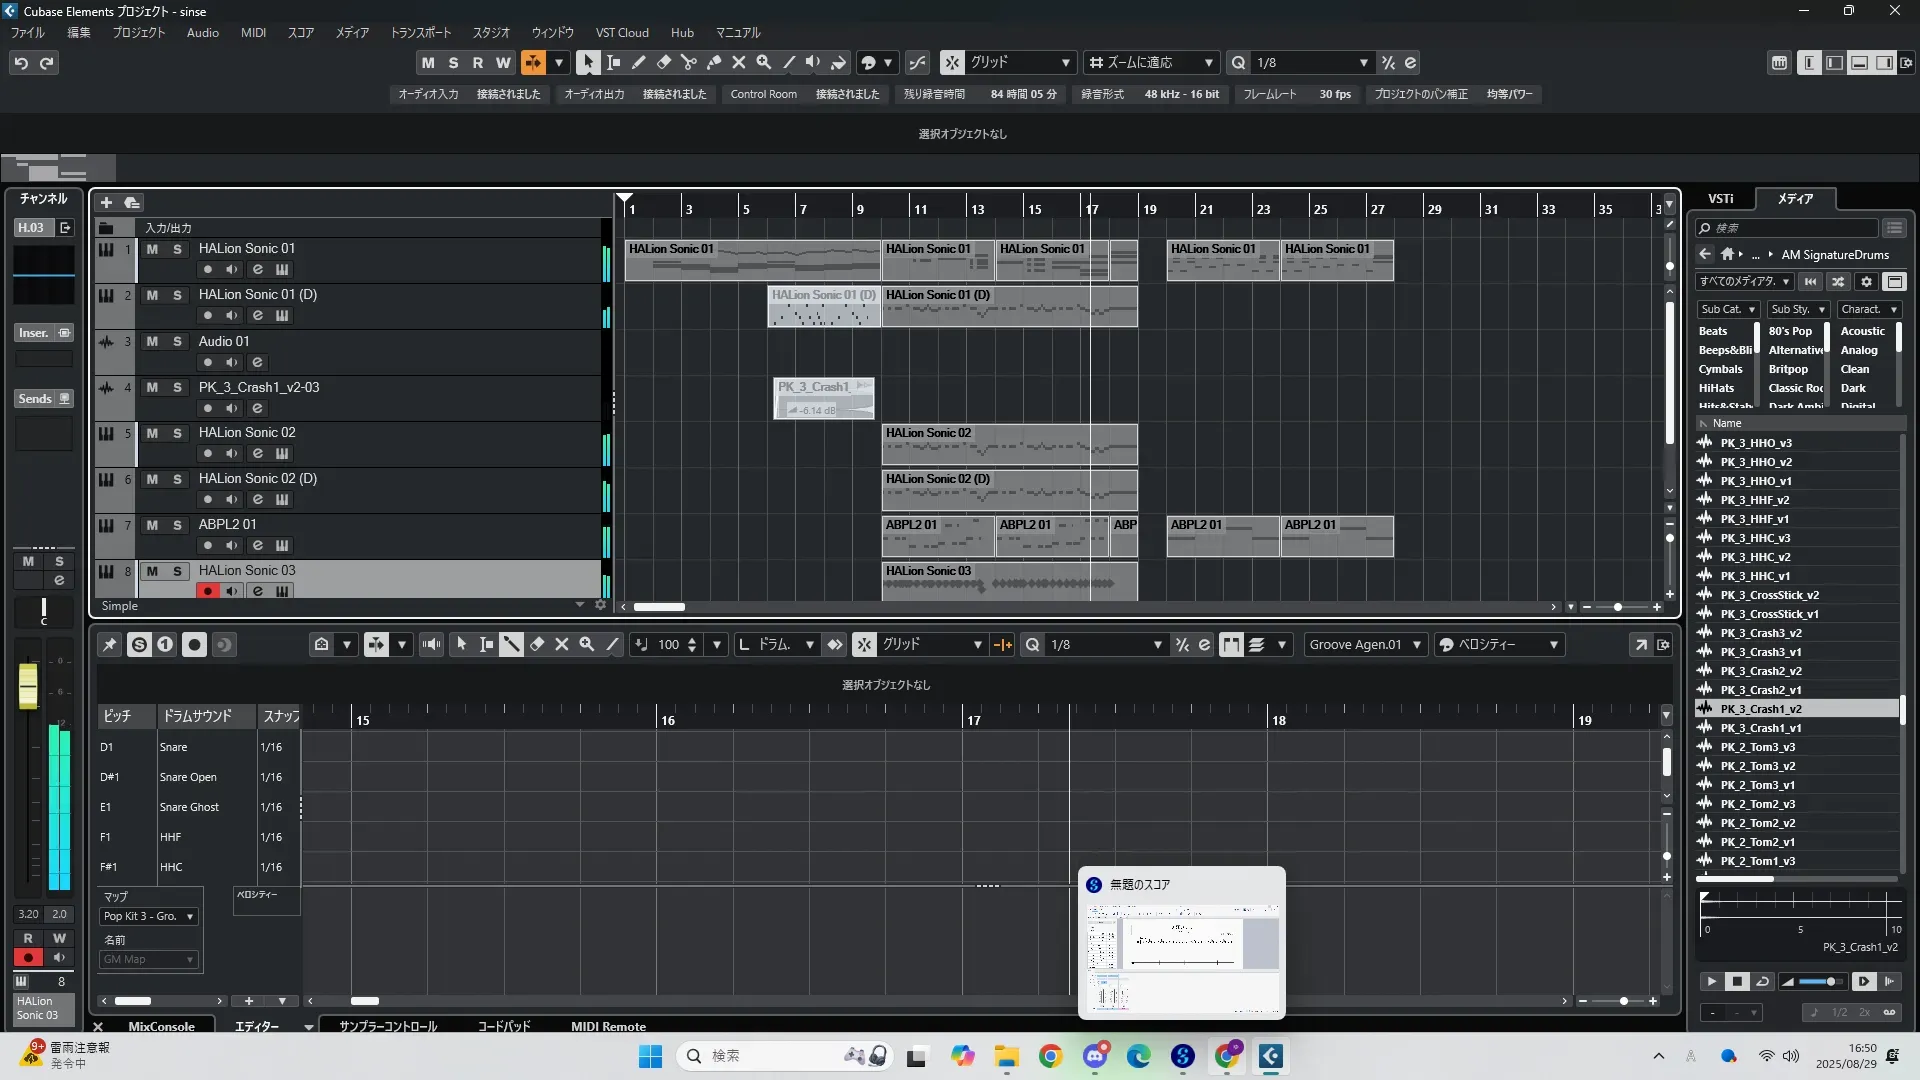
Task: Toggle record enable on HALion Sonic 03 track
Action: (x=207, y=591)
